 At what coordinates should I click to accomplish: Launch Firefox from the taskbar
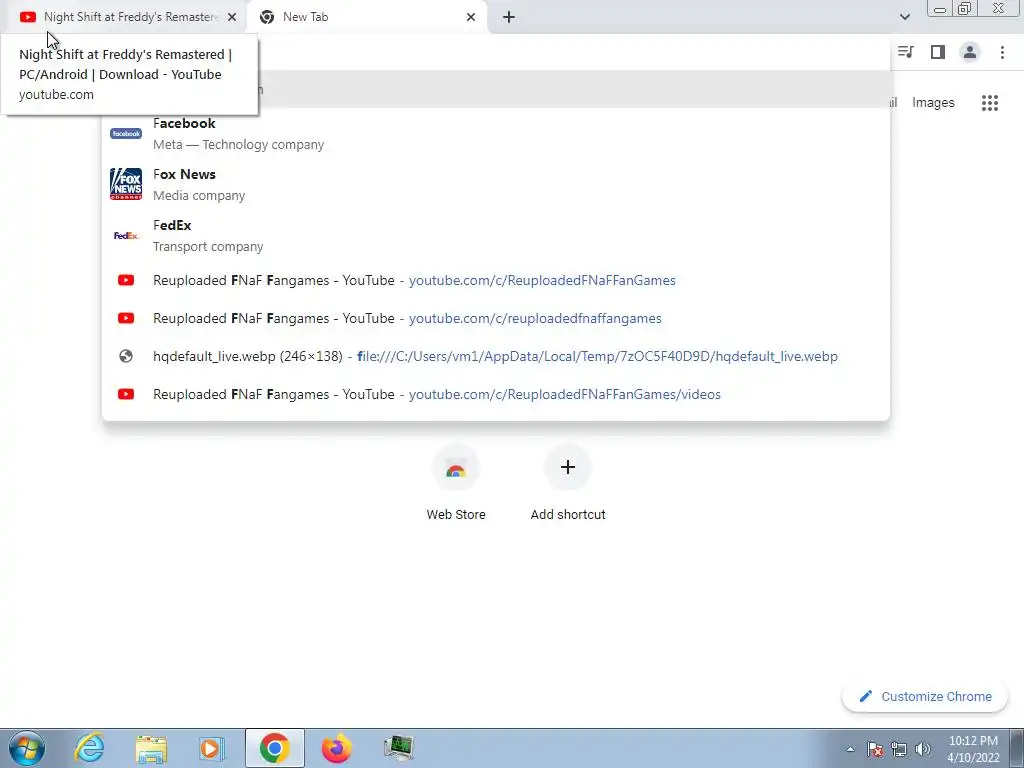click(336, 748)
